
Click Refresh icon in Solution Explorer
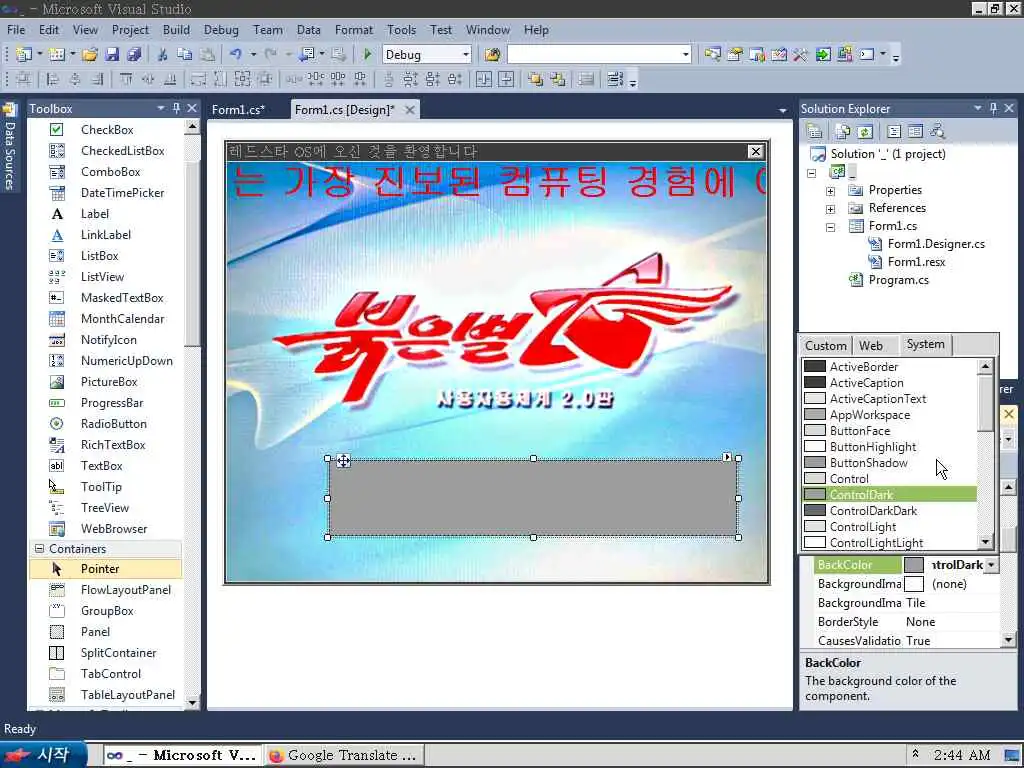(x=865, y=131)
